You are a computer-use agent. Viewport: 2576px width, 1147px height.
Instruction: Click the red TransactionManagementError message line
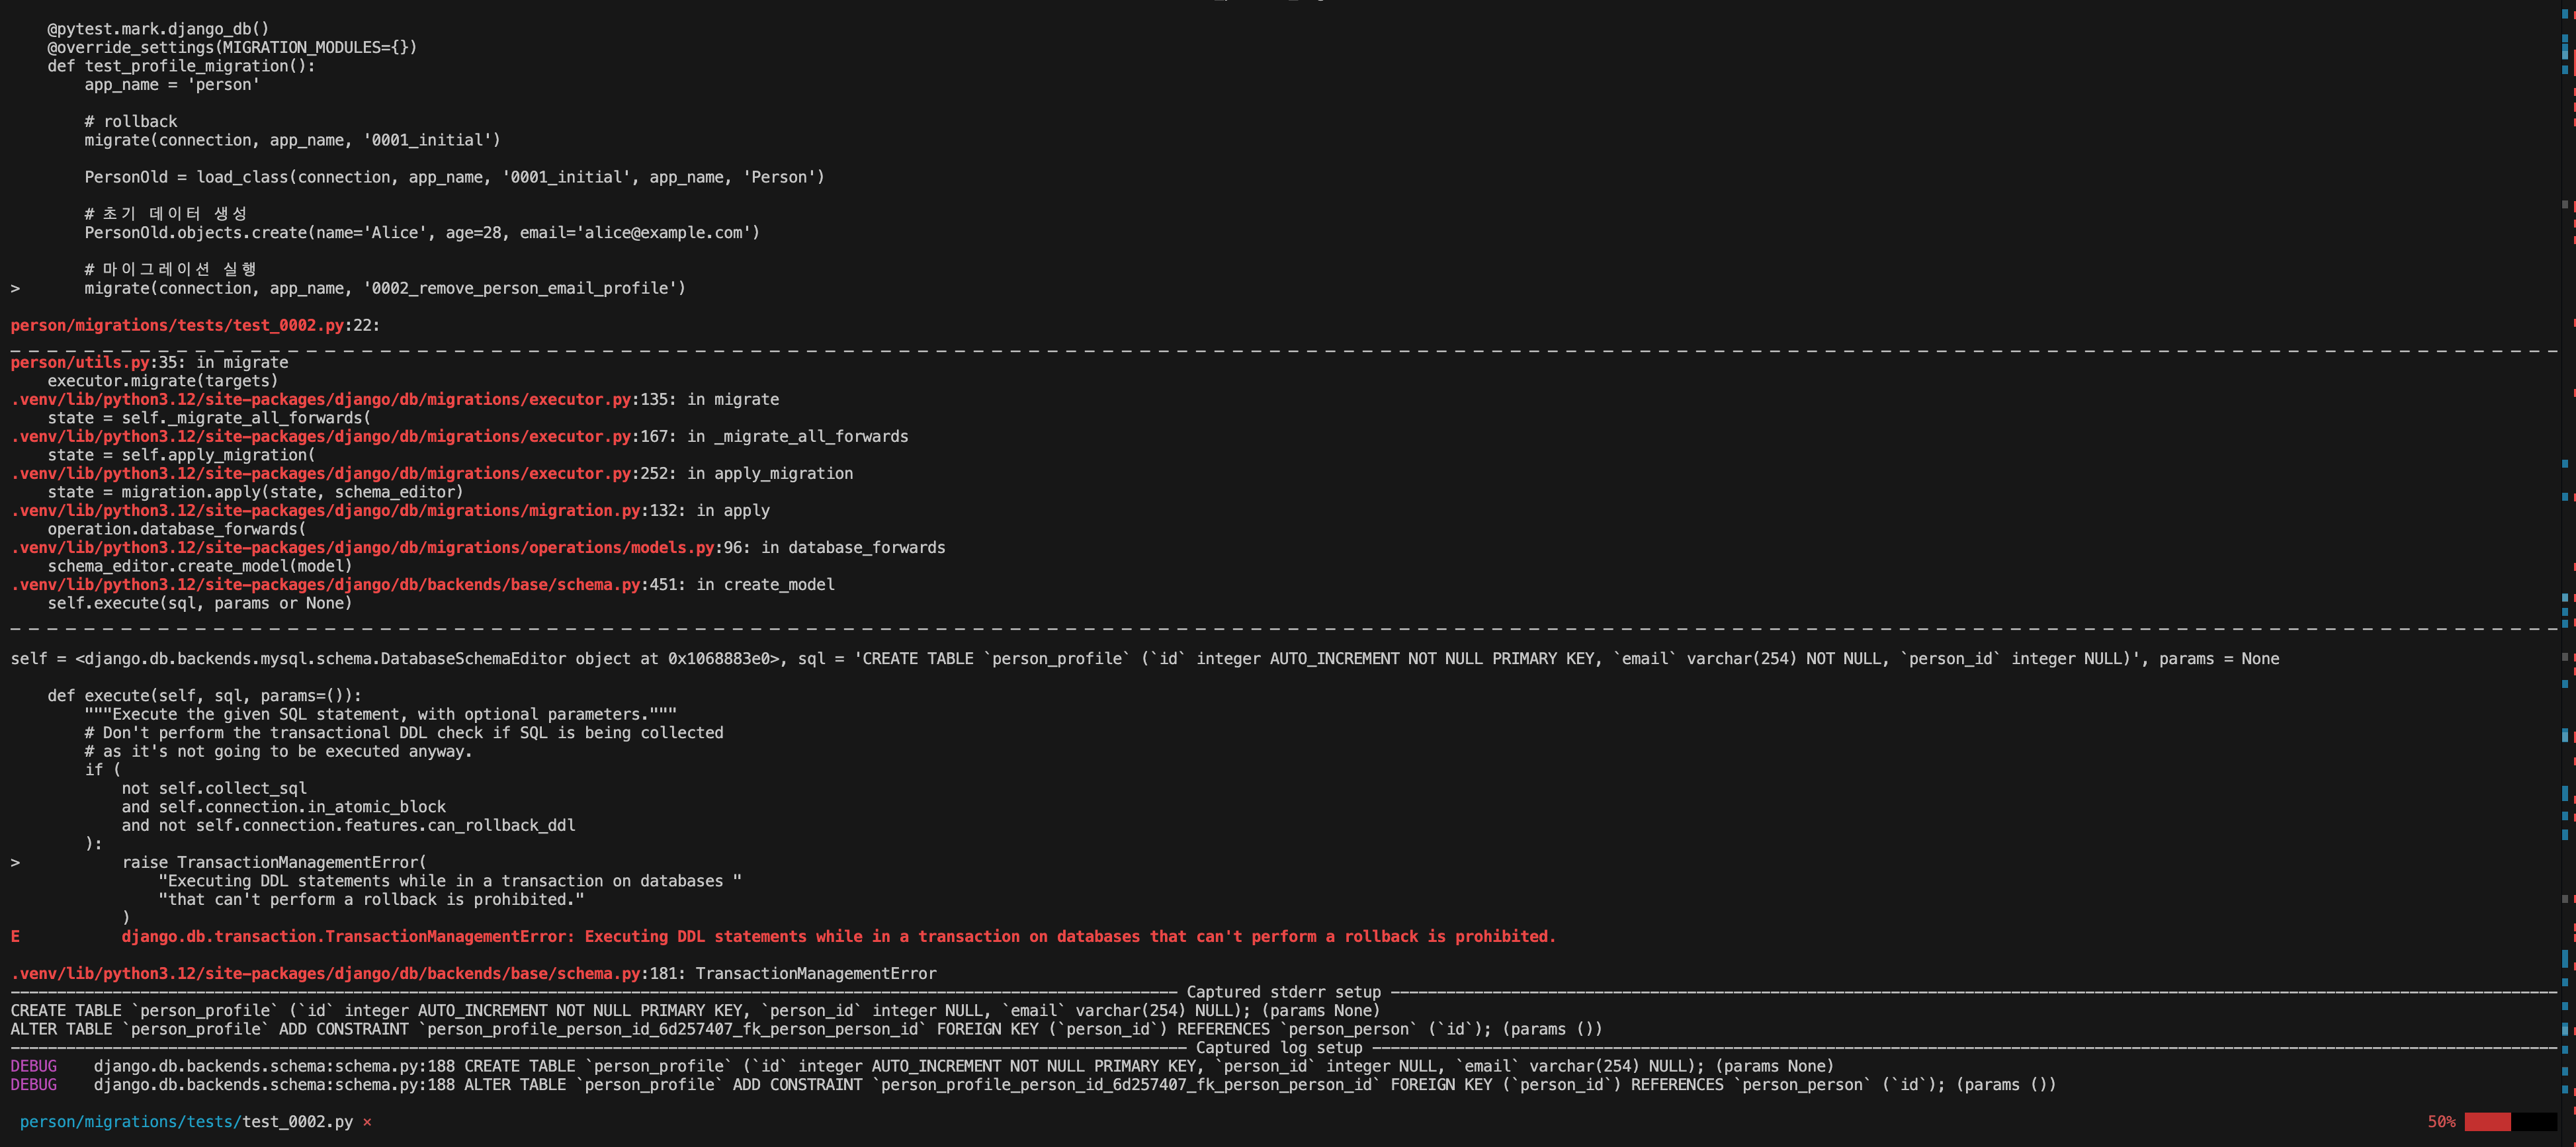(838, 937)
